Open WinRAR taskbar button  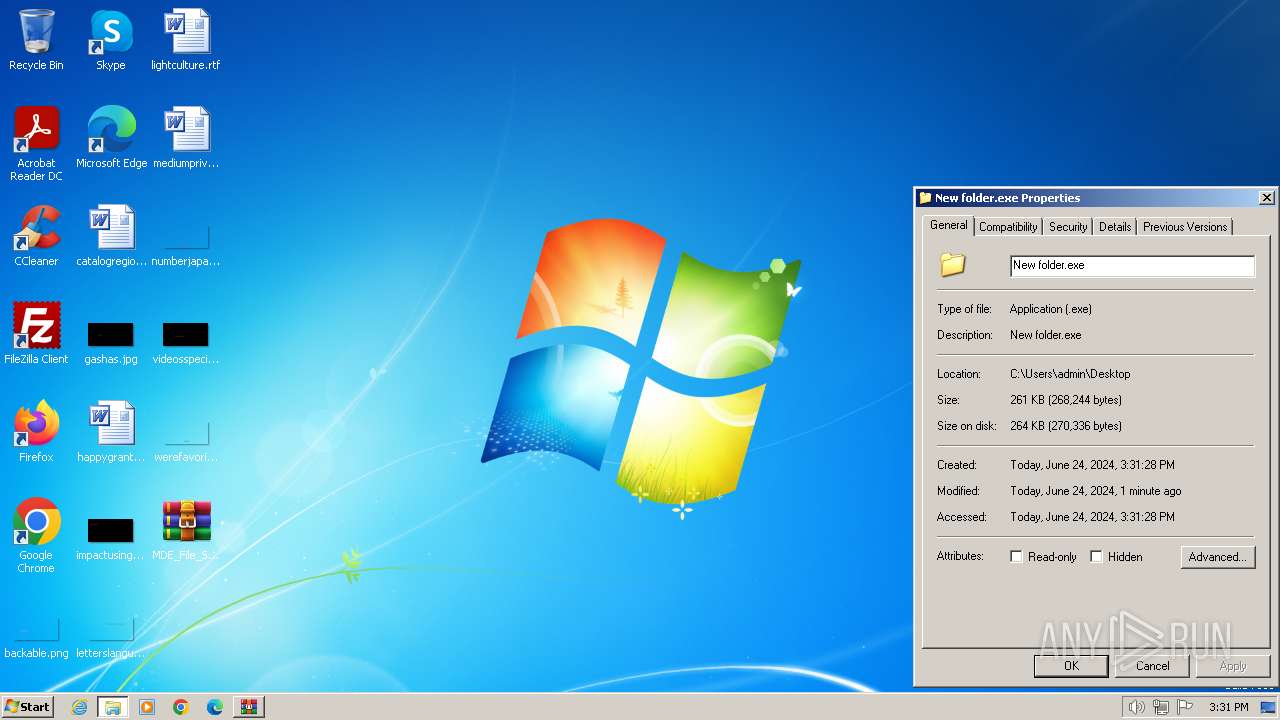pyautogui.click(x=248, y=707)
